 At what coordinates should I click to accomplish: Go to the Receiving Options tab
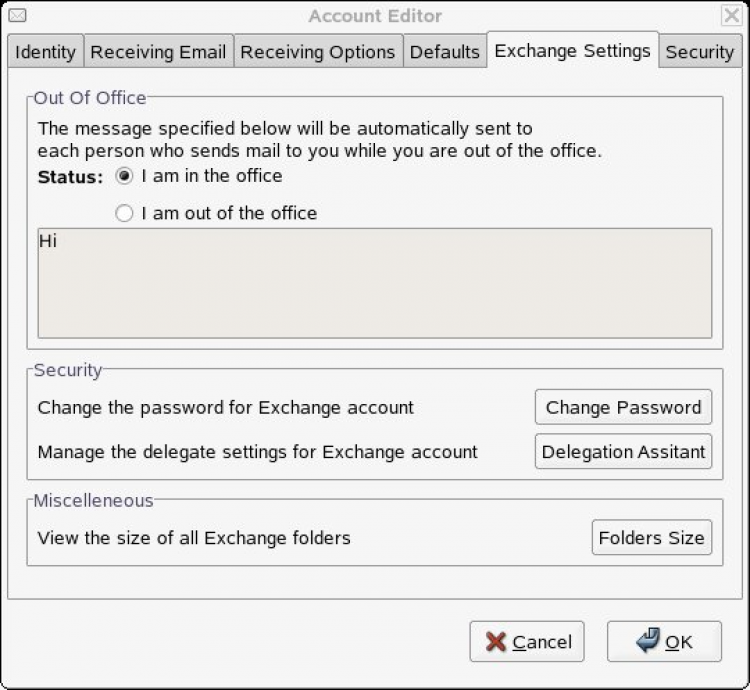pyautogui.click(x=318, y=52)
